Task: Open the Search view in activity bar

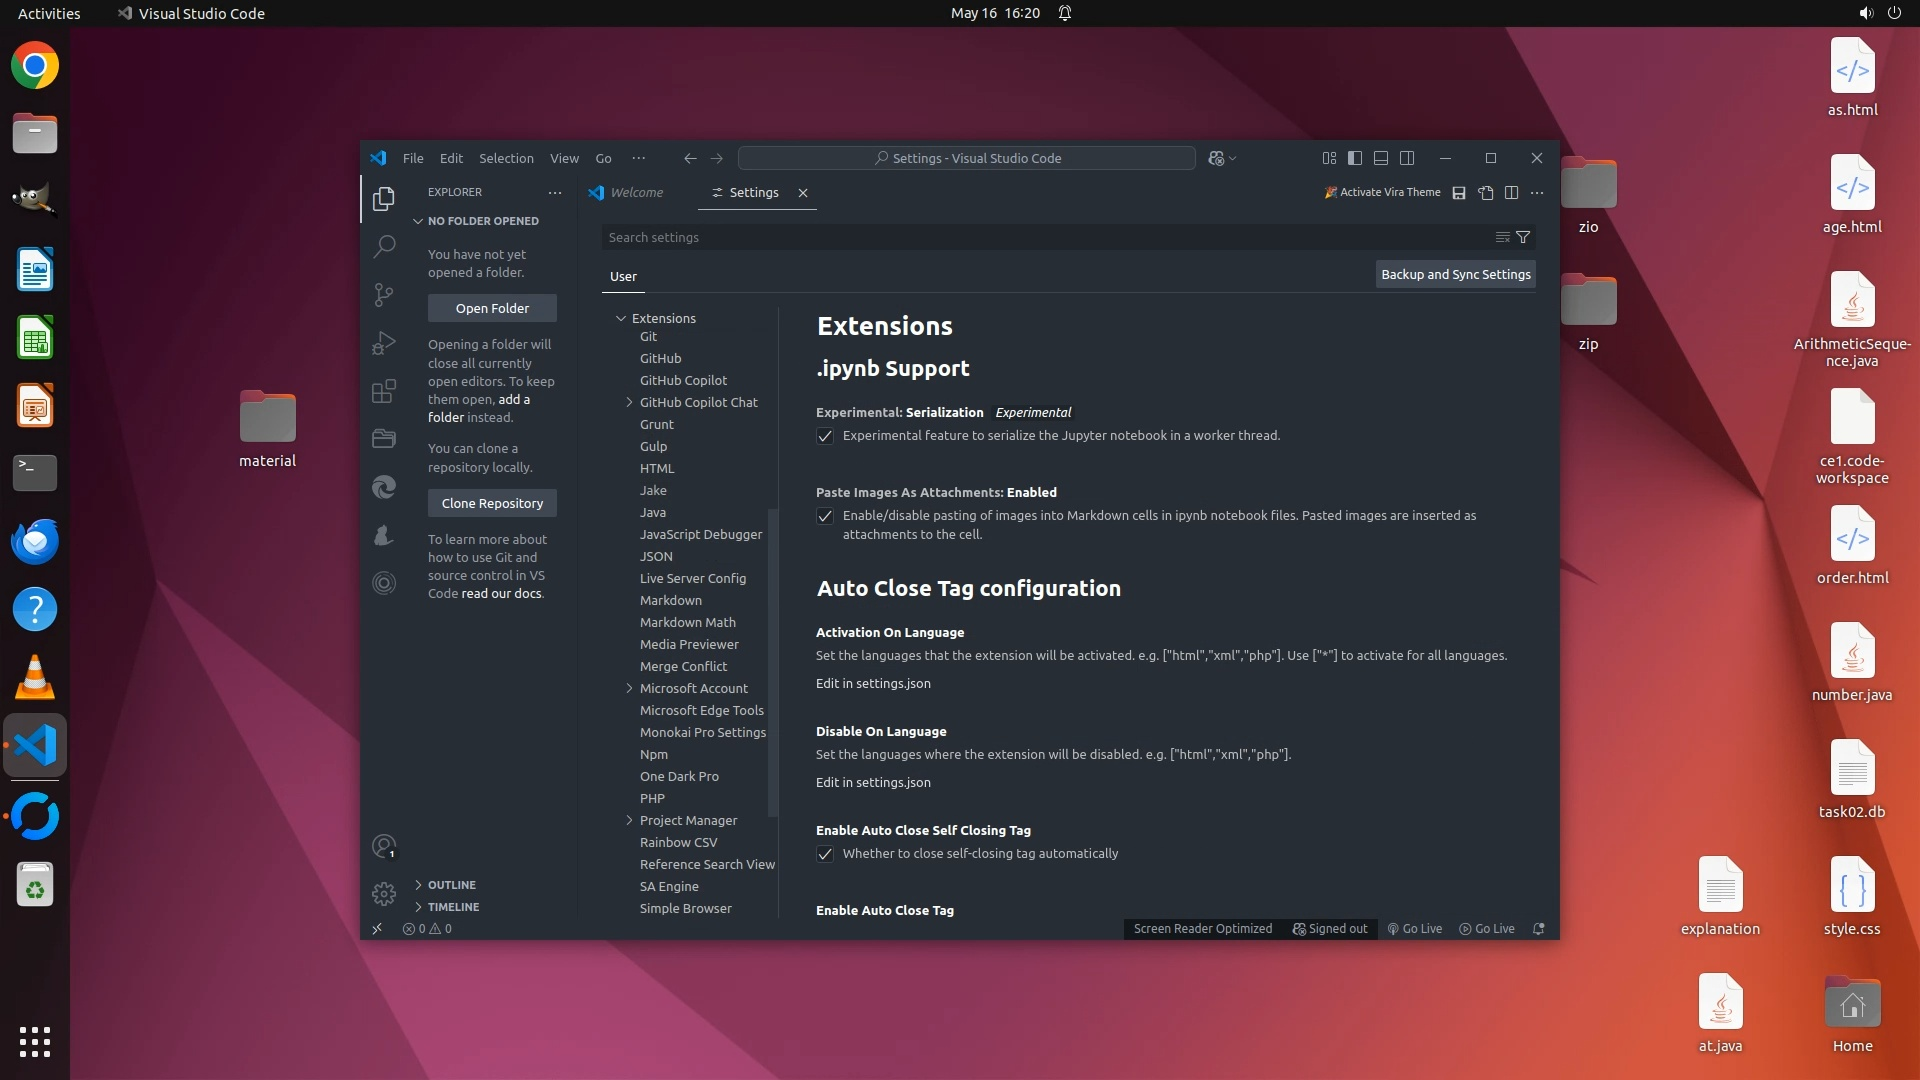Action: (384, 246)
